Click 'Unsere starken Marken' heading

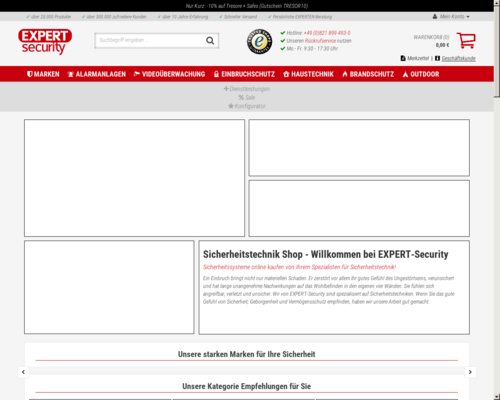[x=247, y=354]
